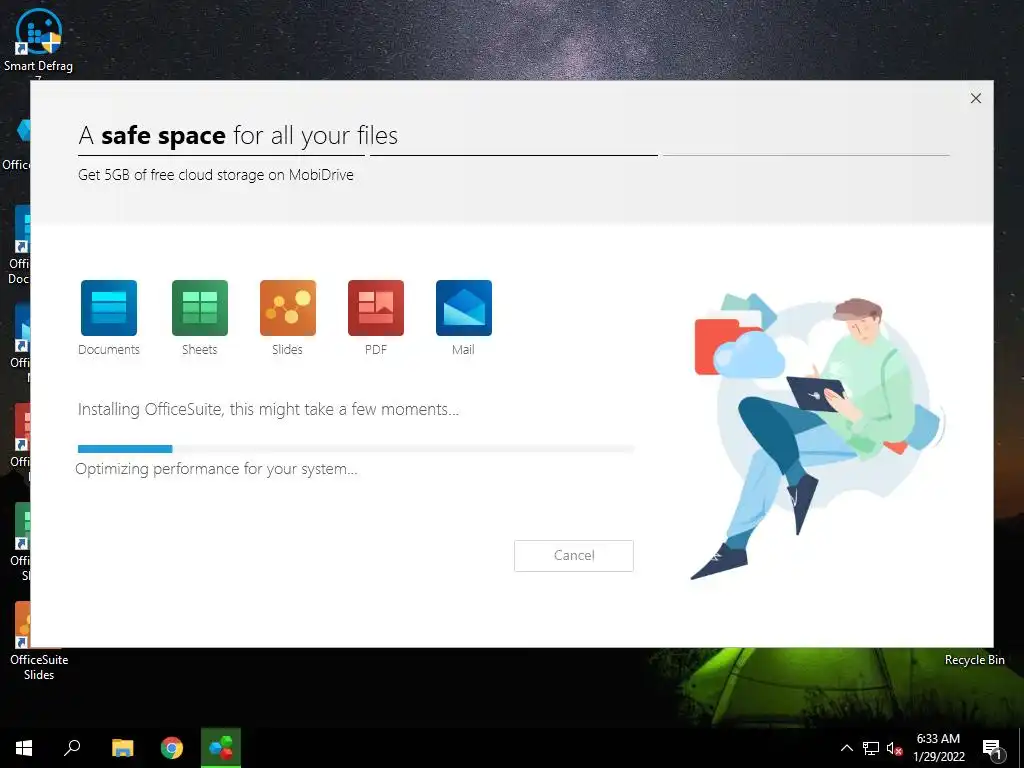Viewport: 1024px width, 768px height.
Task: Cancel the OfficeSuite installation
Action: pyautogui.click(x=573, y=556)
